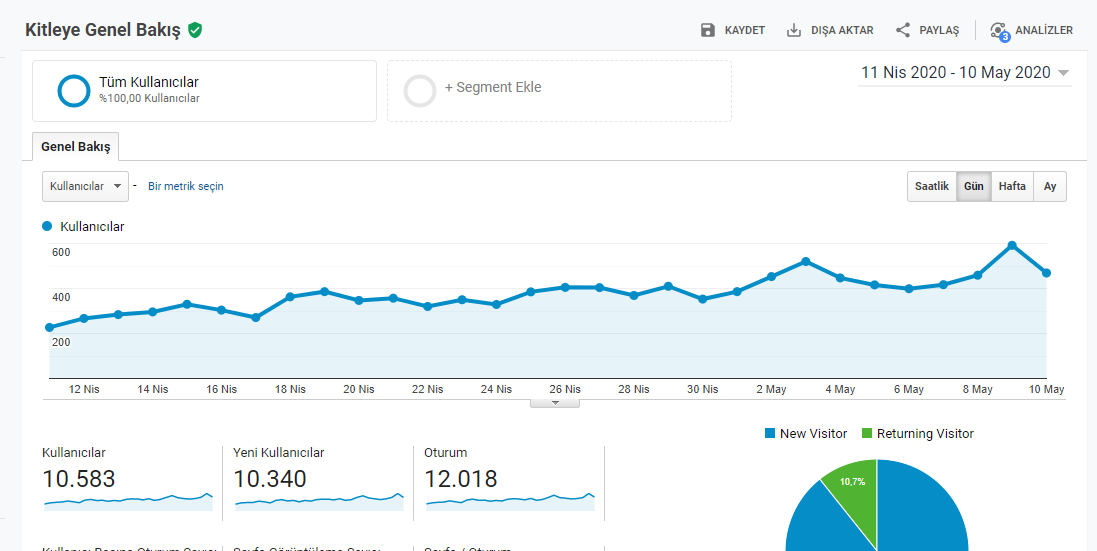Select the Gün granularity button
Viewport: 1097px width, 551px height.
[974, 186]
